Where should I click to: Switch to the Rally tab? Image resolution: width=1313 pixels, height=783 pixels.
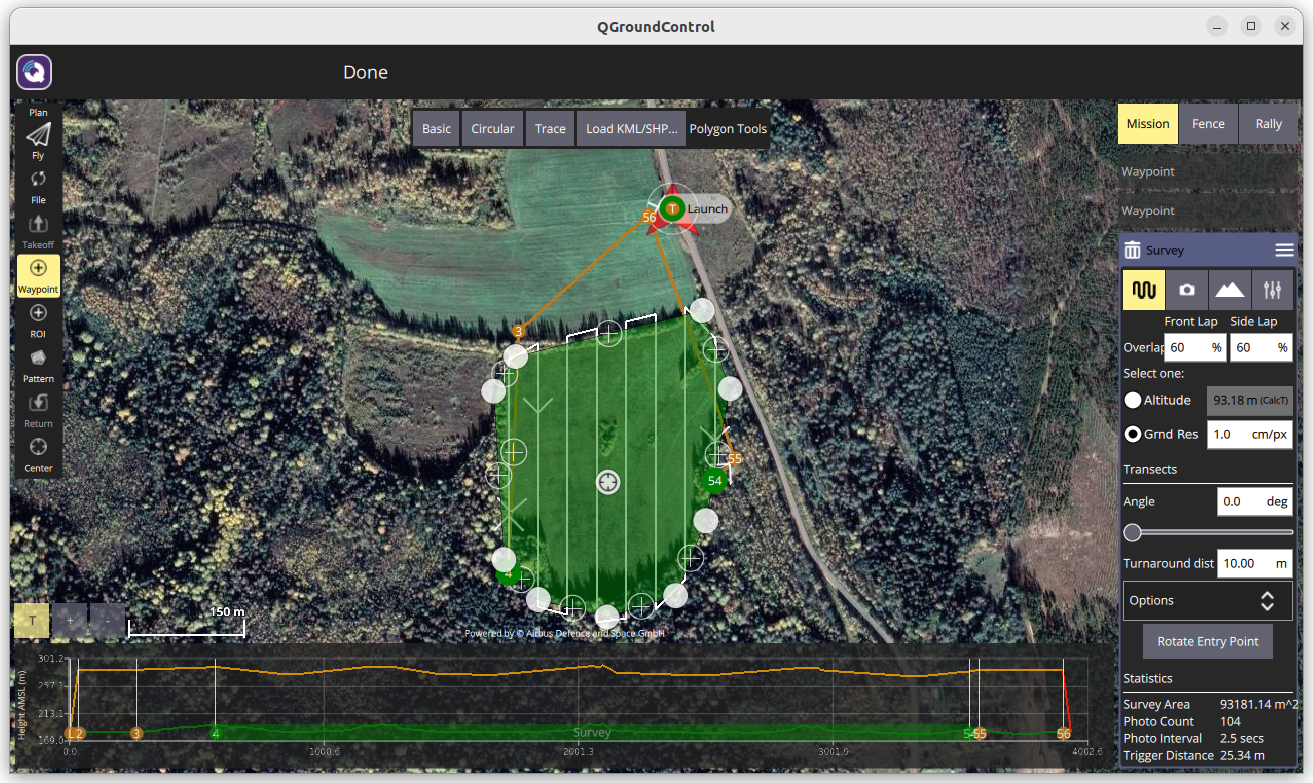(x=1268, y=124)
